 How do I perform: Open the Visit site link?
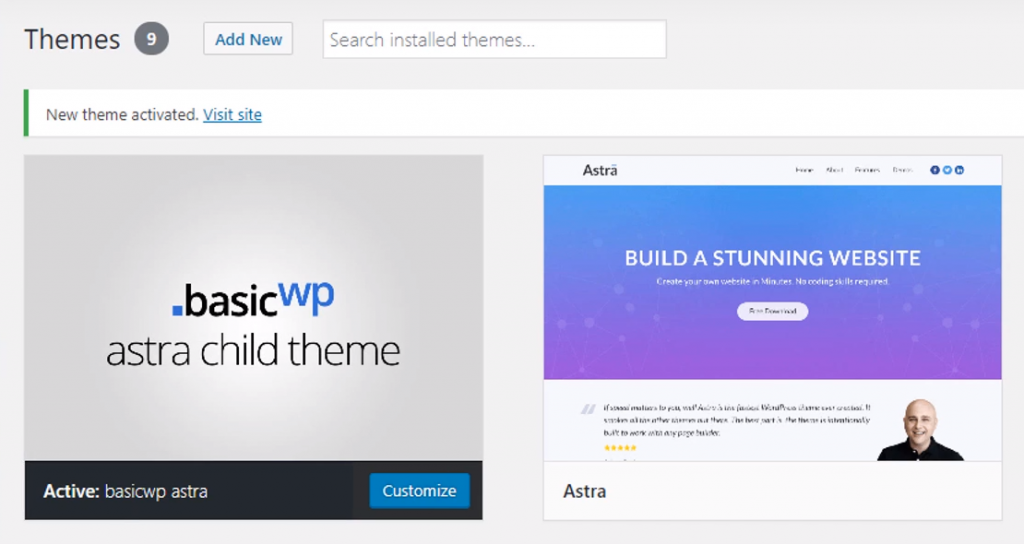(232, 114)
